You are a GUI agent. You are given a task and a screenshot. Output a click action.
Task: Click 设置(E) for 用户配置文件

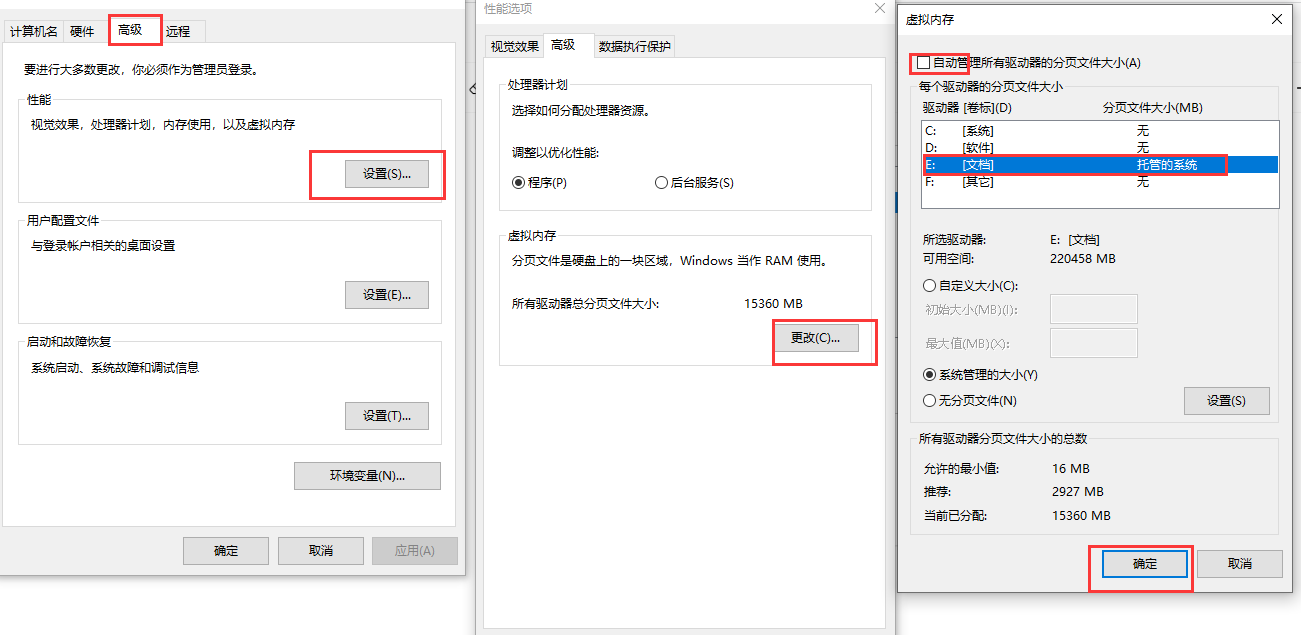pyautogui.click(x=387, y=295)
